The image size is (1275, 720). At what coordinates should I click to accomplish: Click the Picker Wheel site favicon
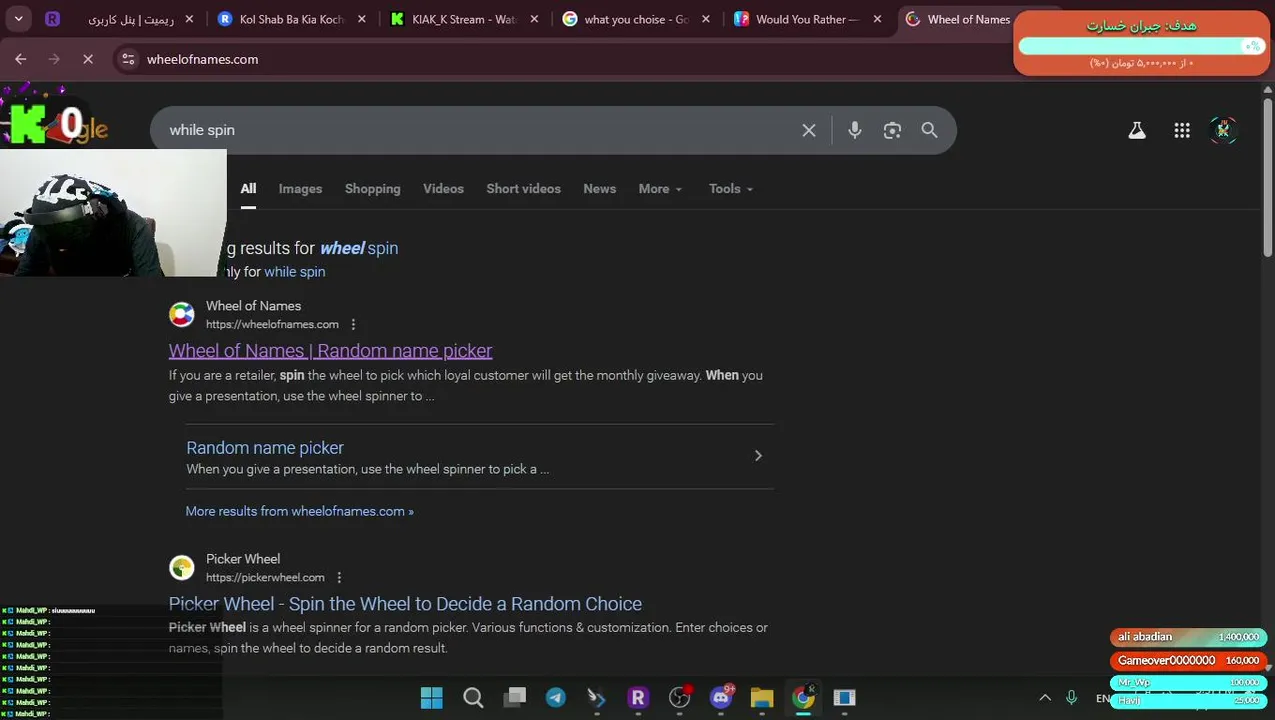181,567
